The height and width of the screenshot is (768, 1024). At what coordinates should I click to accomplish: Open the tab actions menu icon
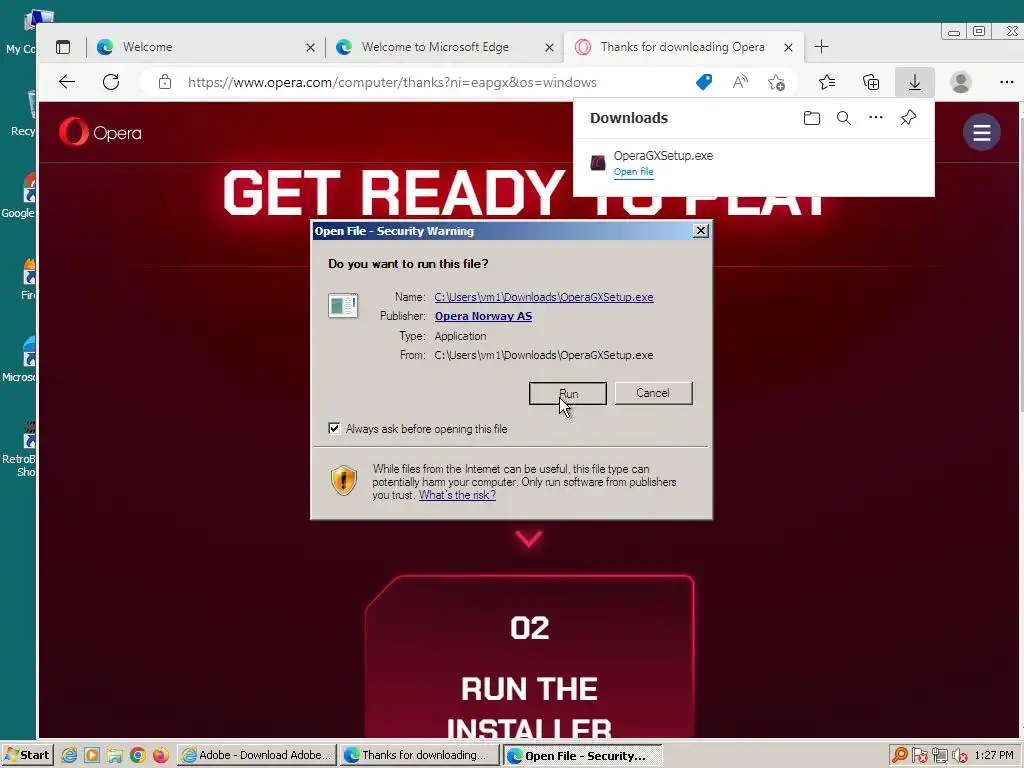tap(63, 47)
